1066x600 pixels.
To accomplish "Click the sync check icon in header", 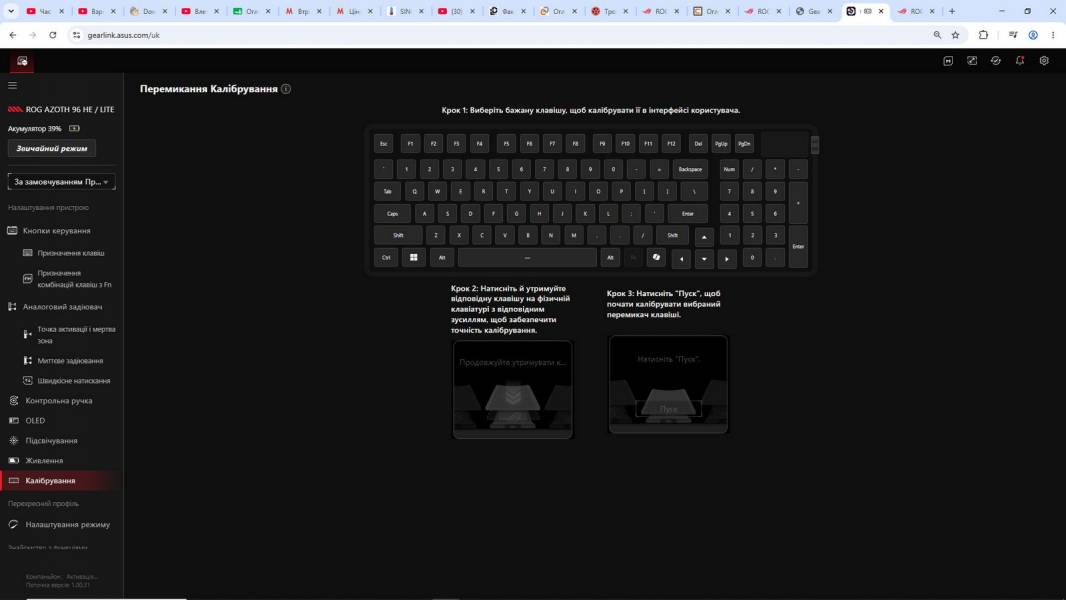I will [995, 60].
